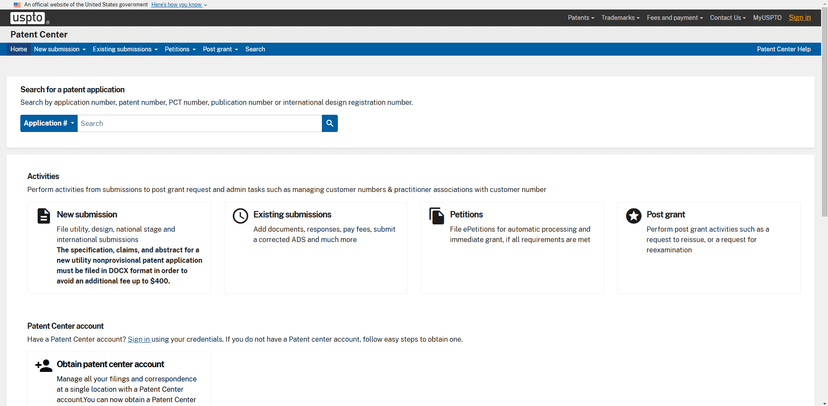Image resolution: width=828 pixels, height=406 pixels.
Task: Expand the Patents header menu
Action: [581, 18]
